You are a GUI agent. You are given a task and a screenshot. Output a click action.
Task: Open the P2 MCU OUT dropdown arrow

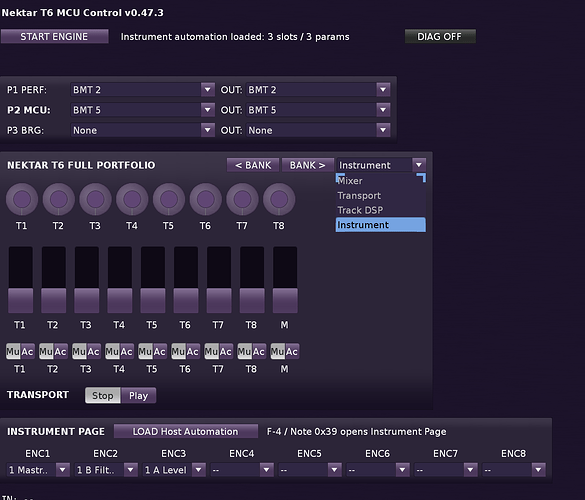[383, 110]
